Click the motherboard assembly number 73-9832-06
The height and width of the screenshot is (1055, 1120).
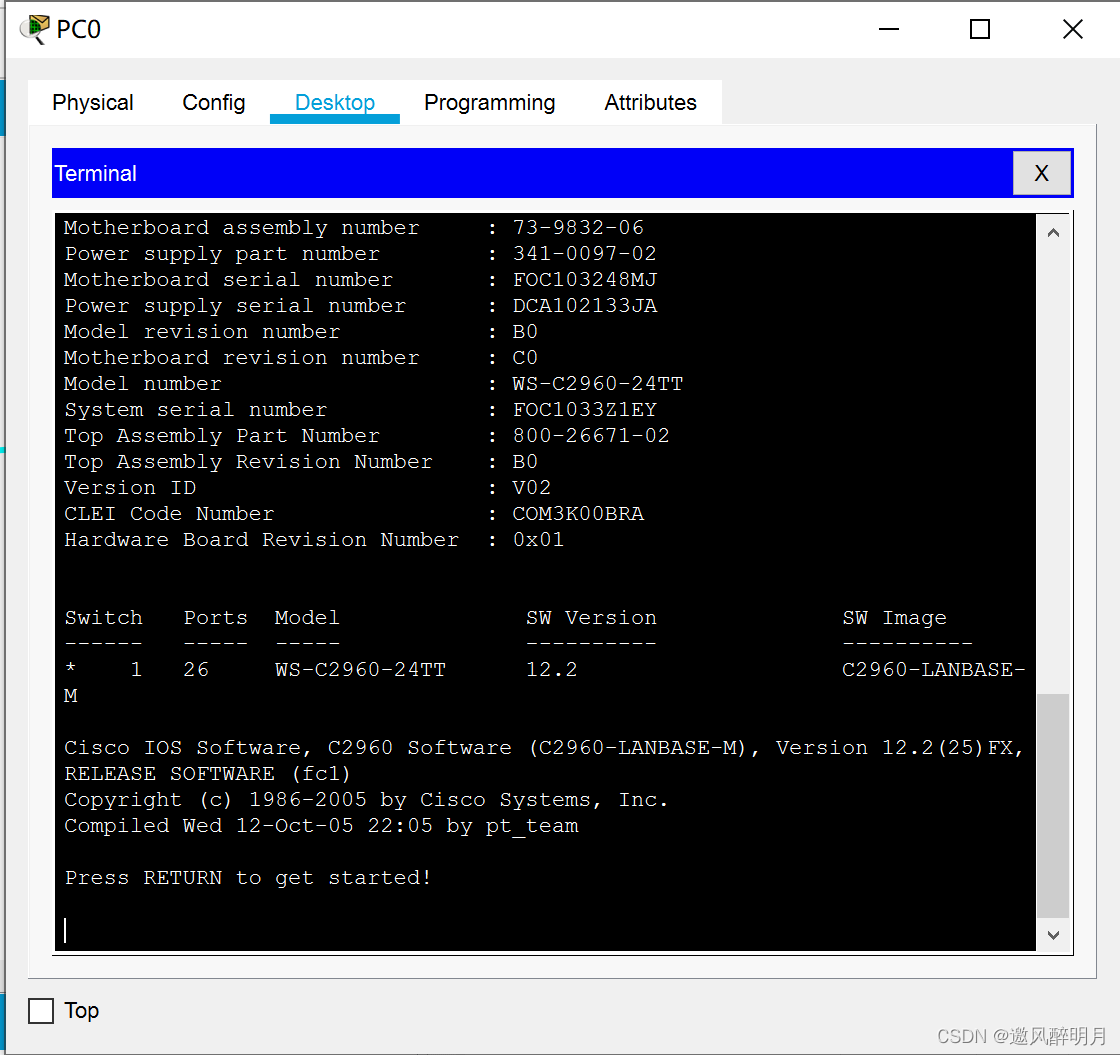(578, 228)
